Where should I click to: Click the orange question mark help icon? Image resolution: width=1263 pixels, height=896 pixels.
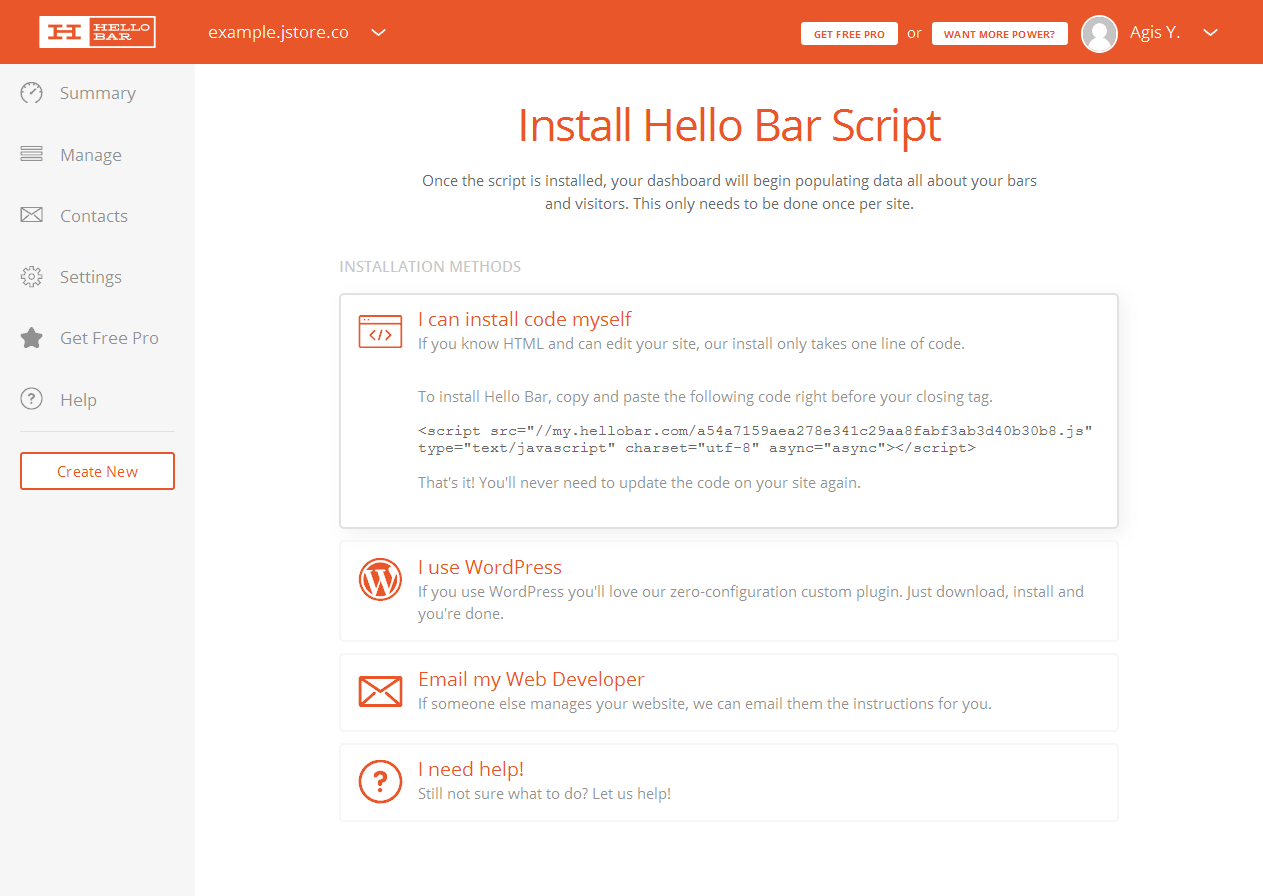click(380, 781)
